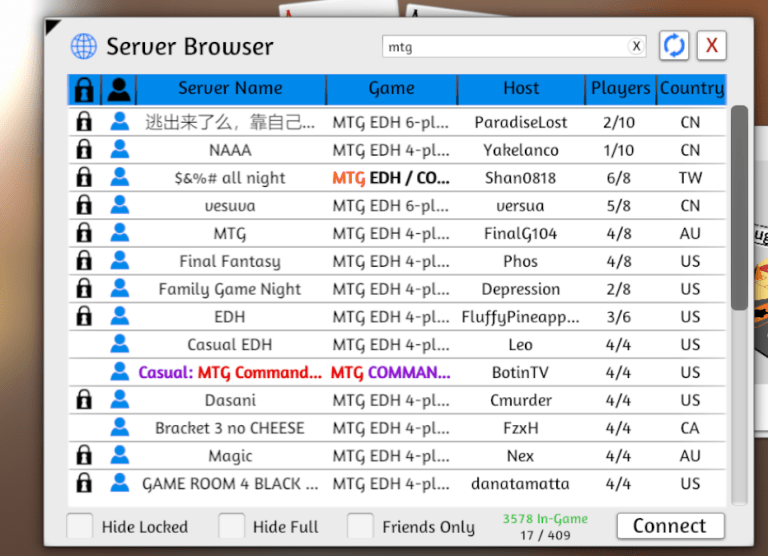Click the TW country cell
Image resolution: width=768 pixels, height=556 pixels.
(691, 178)
